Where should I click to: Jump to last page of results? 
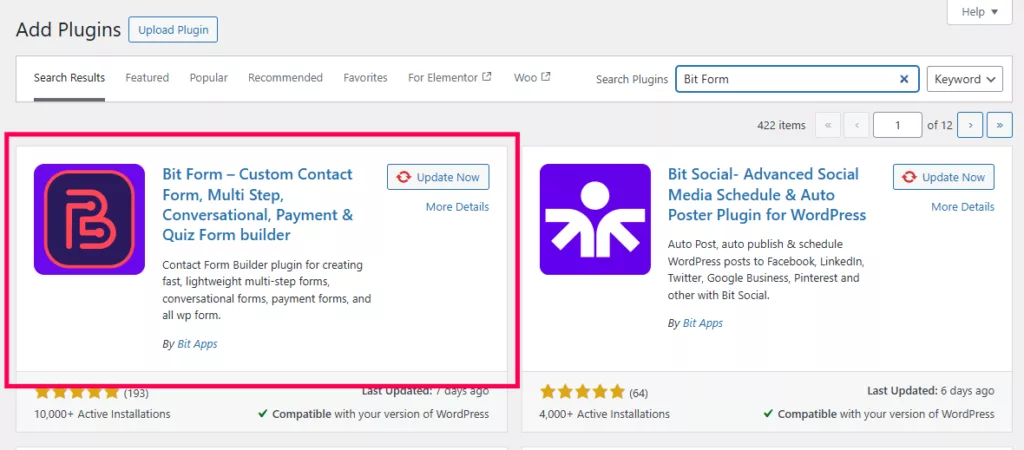pyautogui.click(x=999, y=125)
